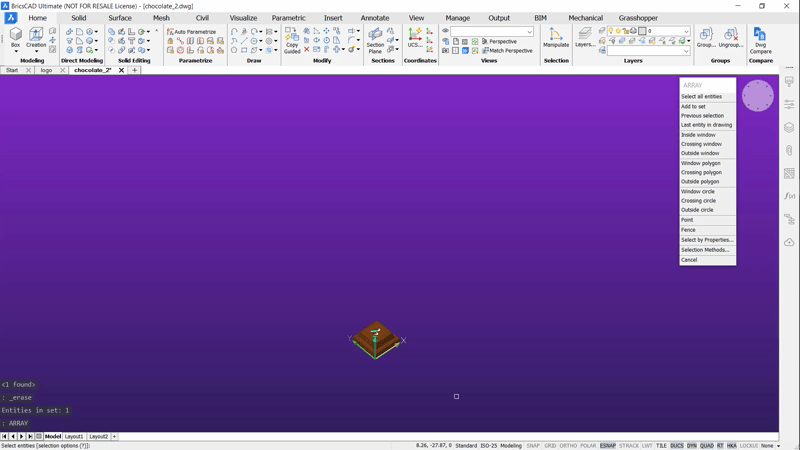Toggle ESNAP in status bar
The height and width of the screenshot is (450, 800).
pyautogui.click(x=607, y=446)
